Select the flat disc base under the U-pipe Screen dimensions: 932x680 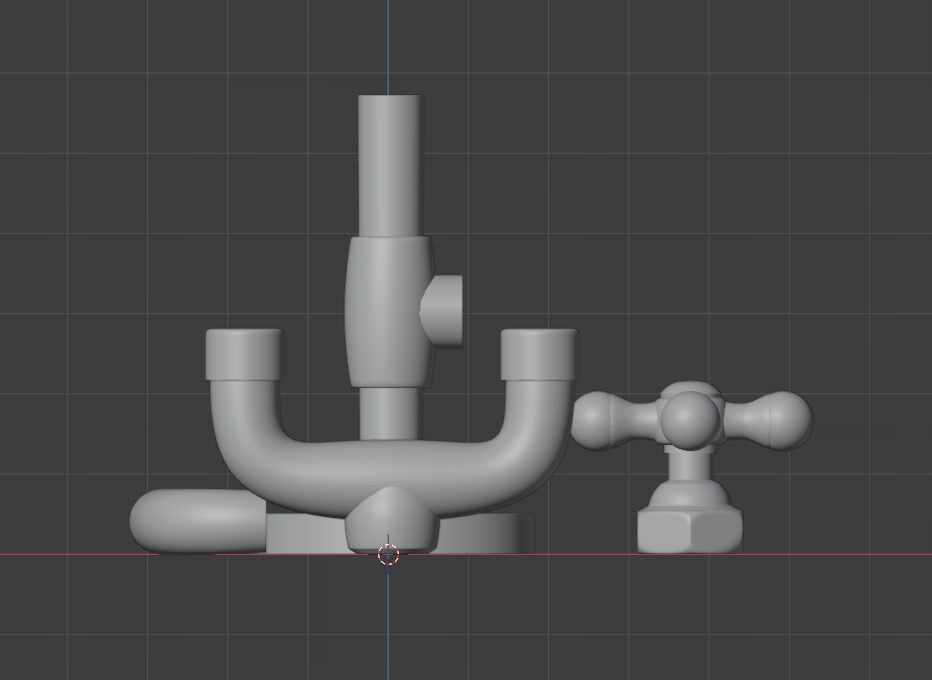coord(487,534)
